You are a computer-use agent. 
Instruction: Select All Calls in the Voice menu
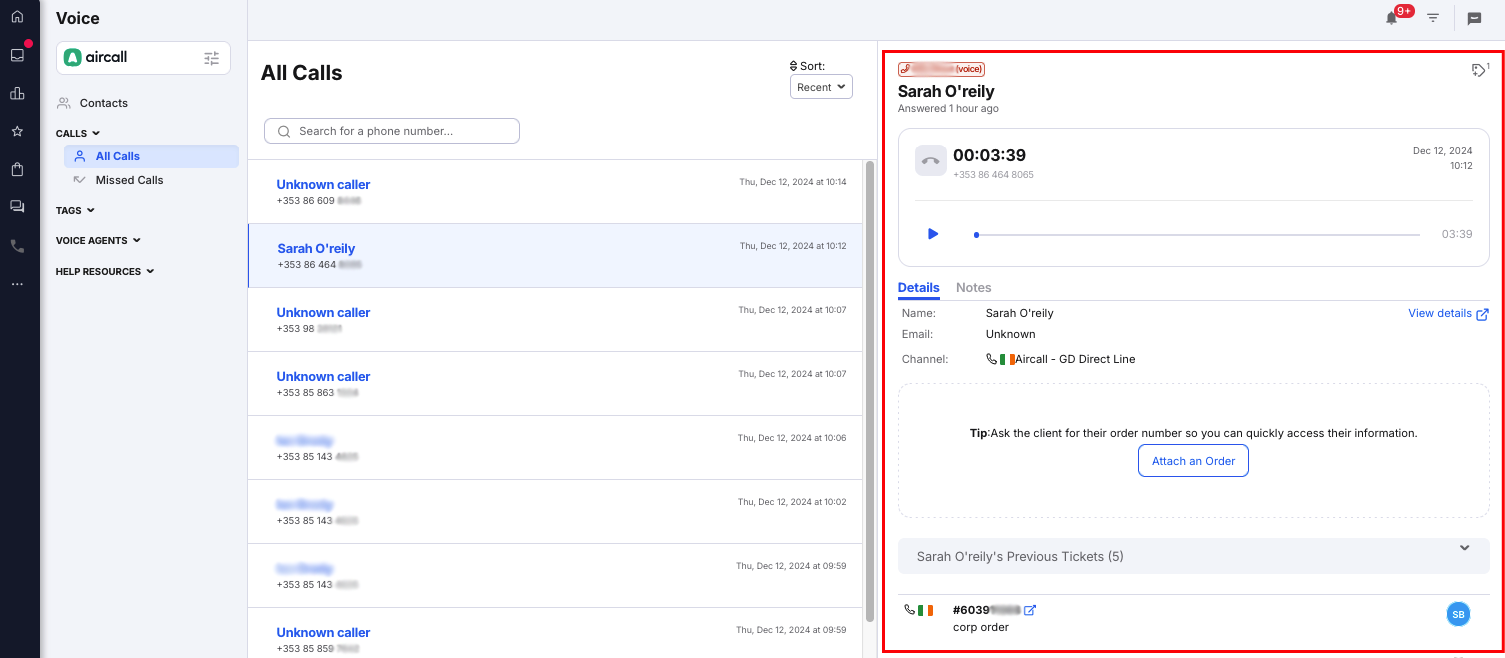coord(151,156)
